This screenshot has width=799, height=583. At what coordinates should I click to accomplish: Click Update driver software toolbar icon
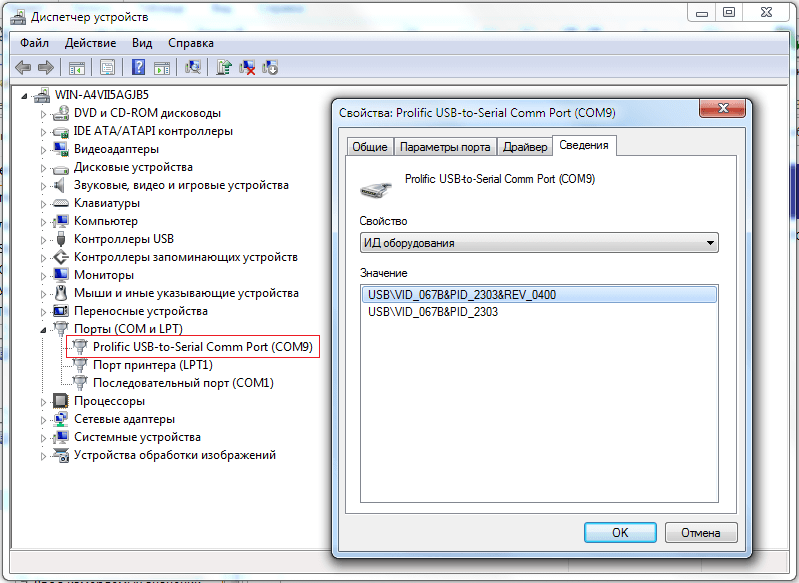pos(224,67)
